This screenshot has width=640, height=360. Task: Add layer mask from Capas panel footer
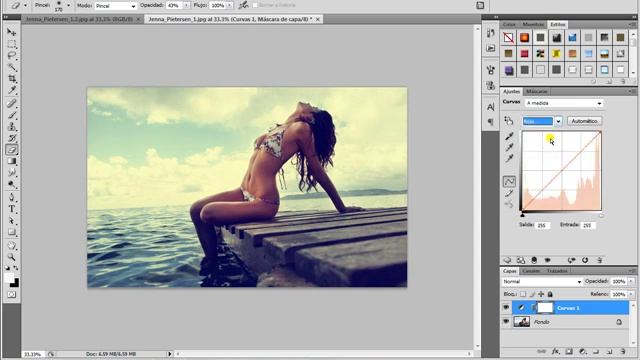coord(569,351)
